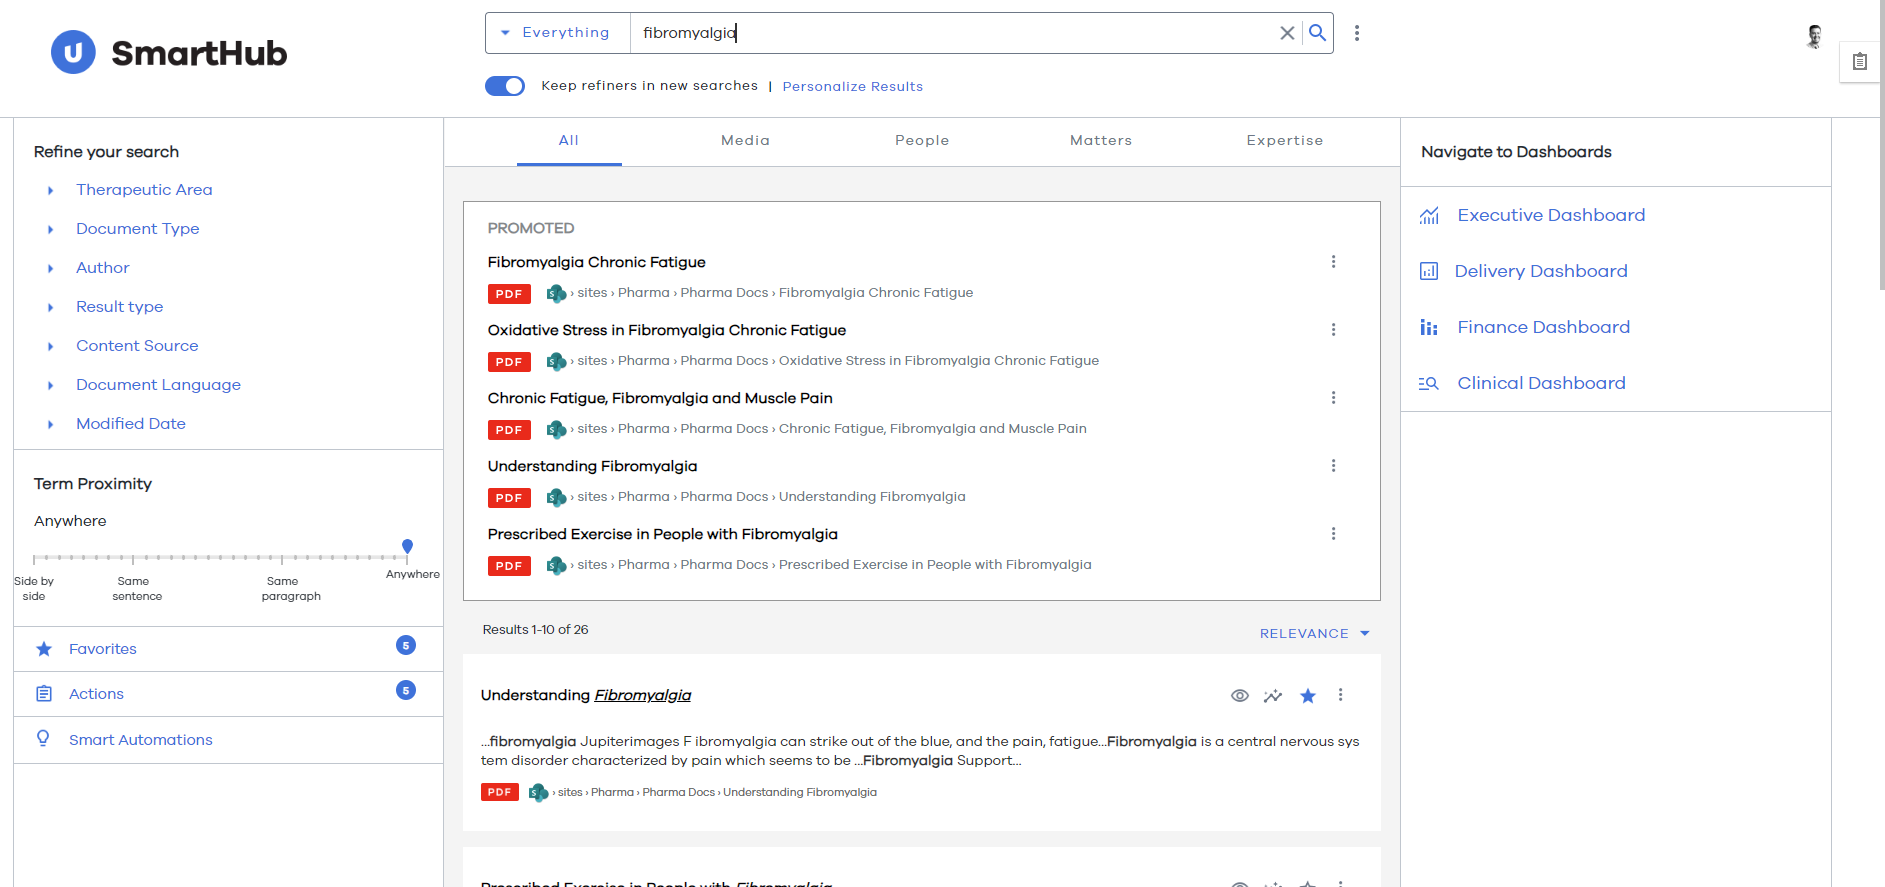Open the search bar three-dot options menu
The width and height of the screenshot is (1885, 887).
point(1357,33)
